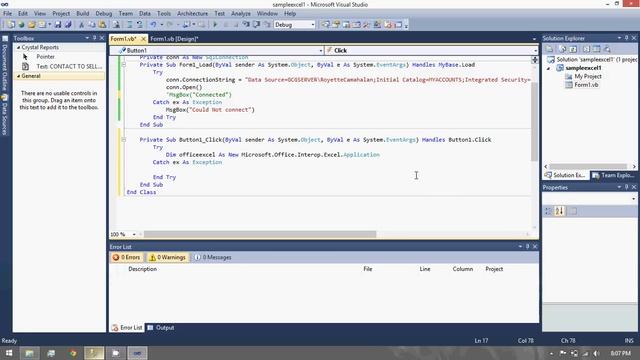This screenshot has height=360, width=640.
Task: Refresh the Solution Explorer tree
Action: pos(573,49)
